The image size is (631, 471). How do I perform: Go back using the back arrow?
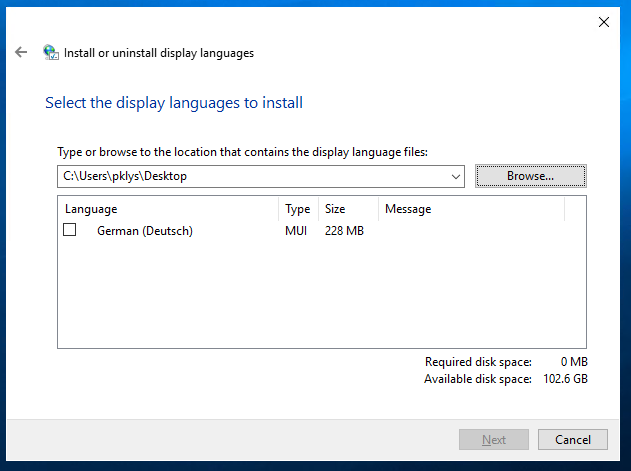pos(21,52)
